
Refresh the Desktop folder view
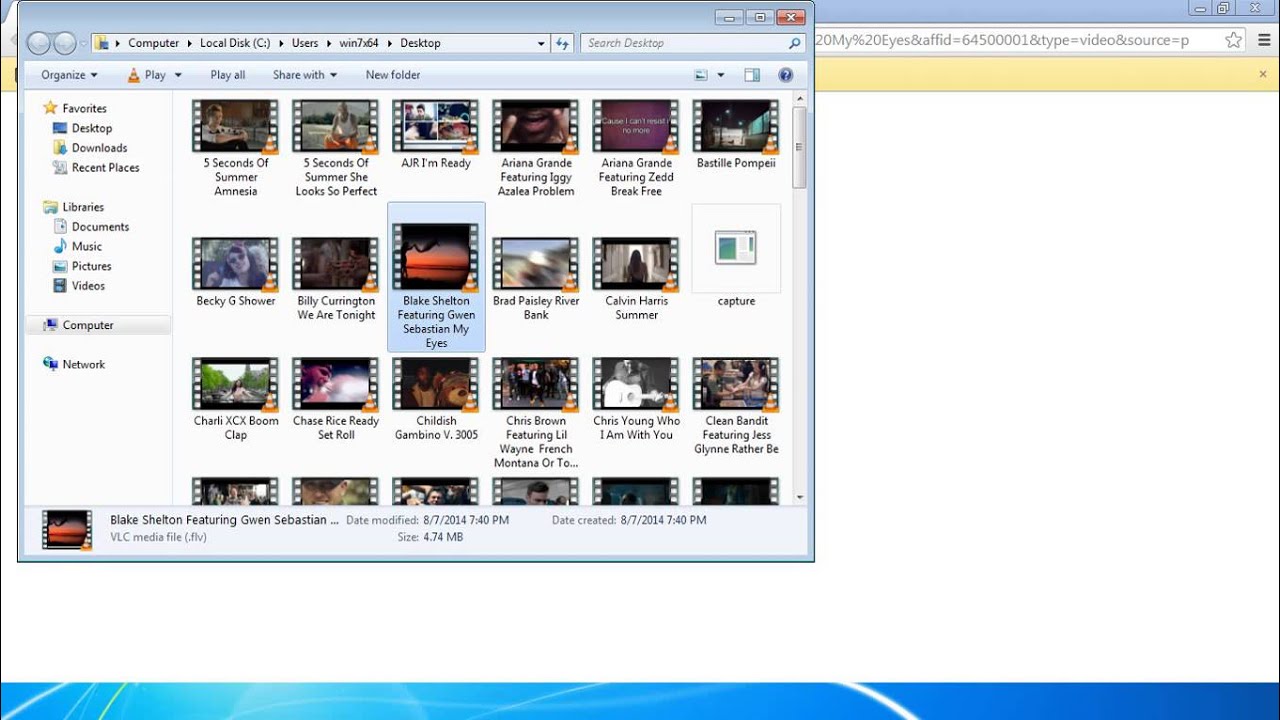pyautogui.click(x=562, y=43)
